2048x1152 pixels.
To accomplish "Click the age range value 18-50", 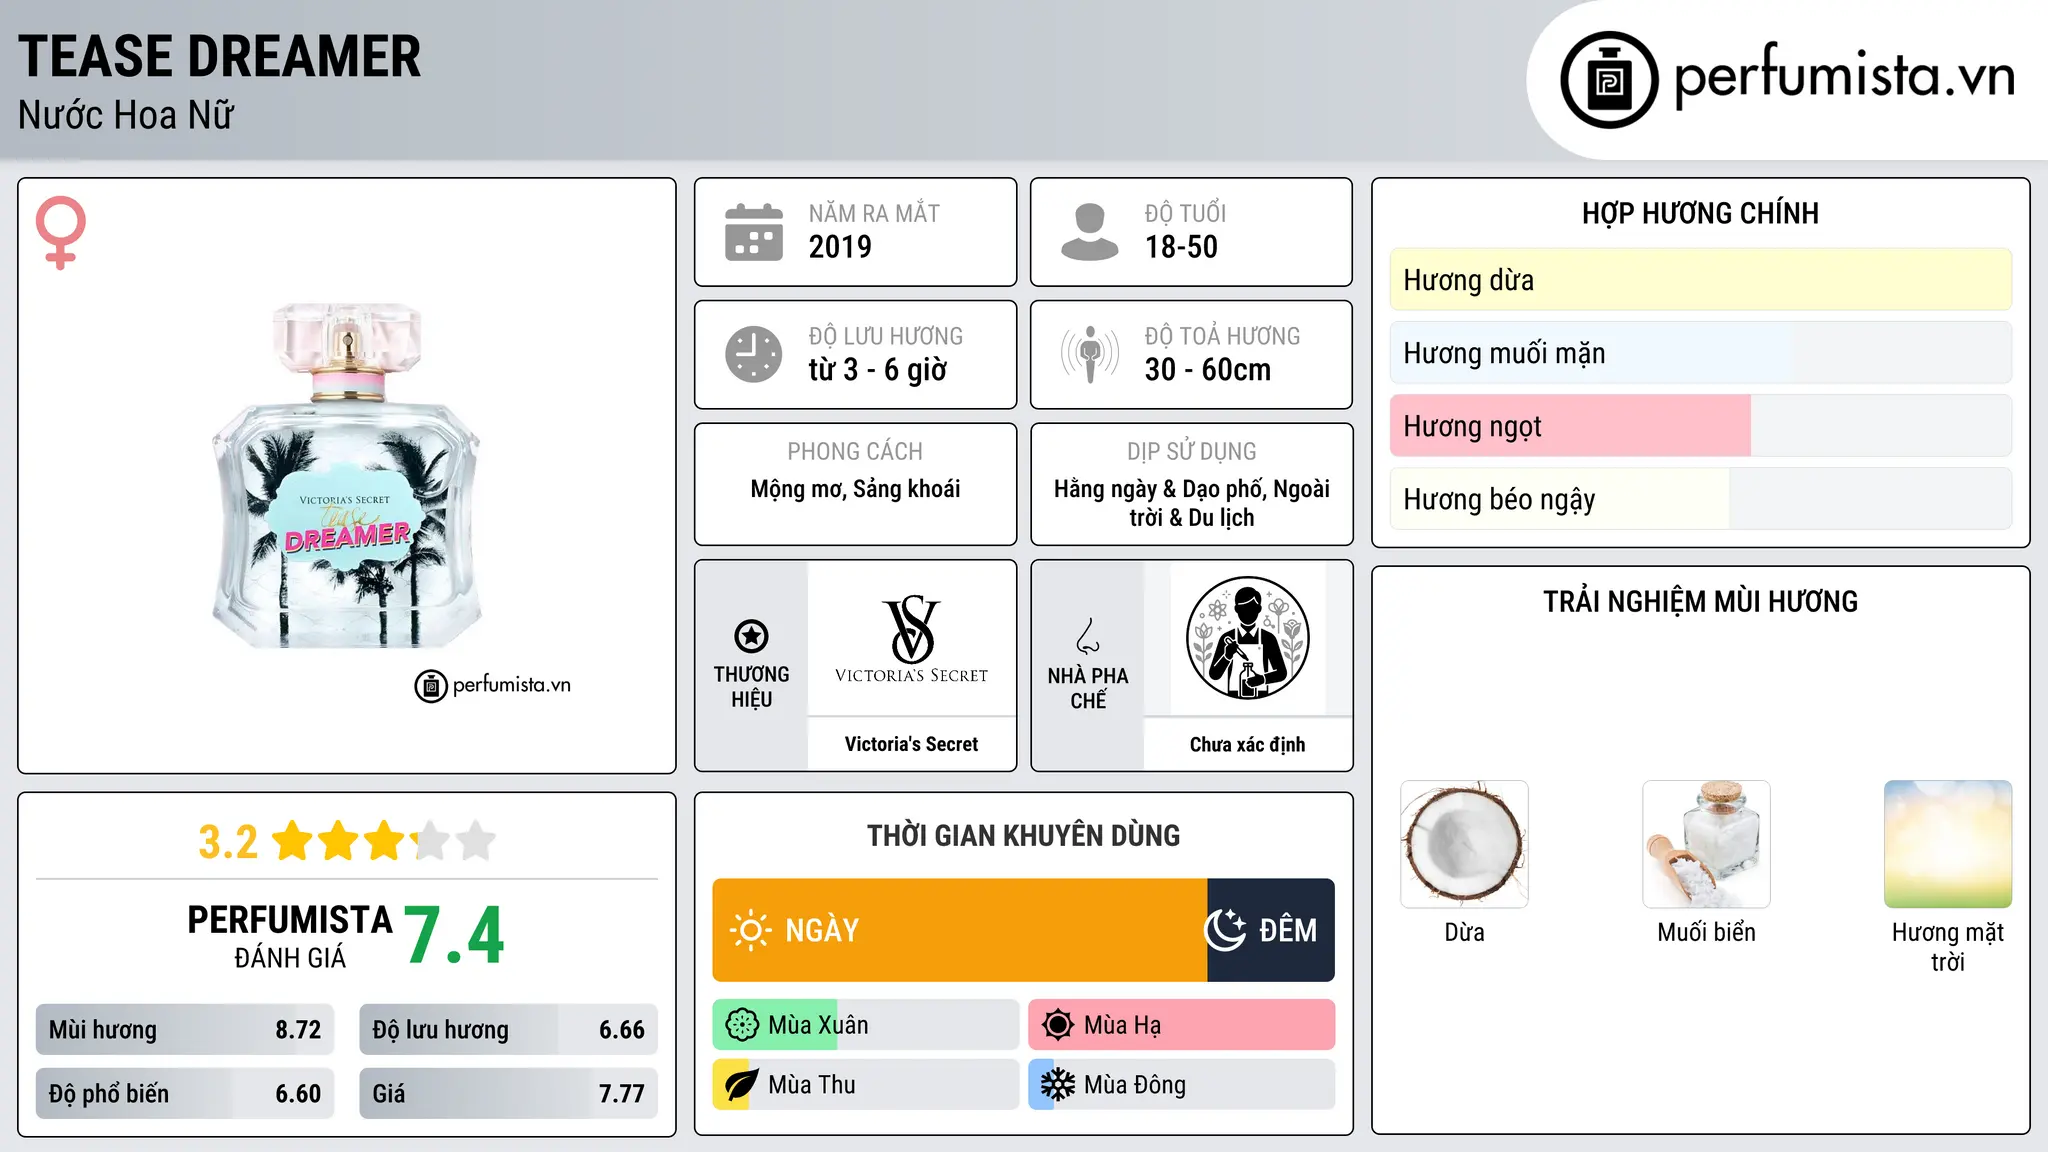I will (1181, 247).
